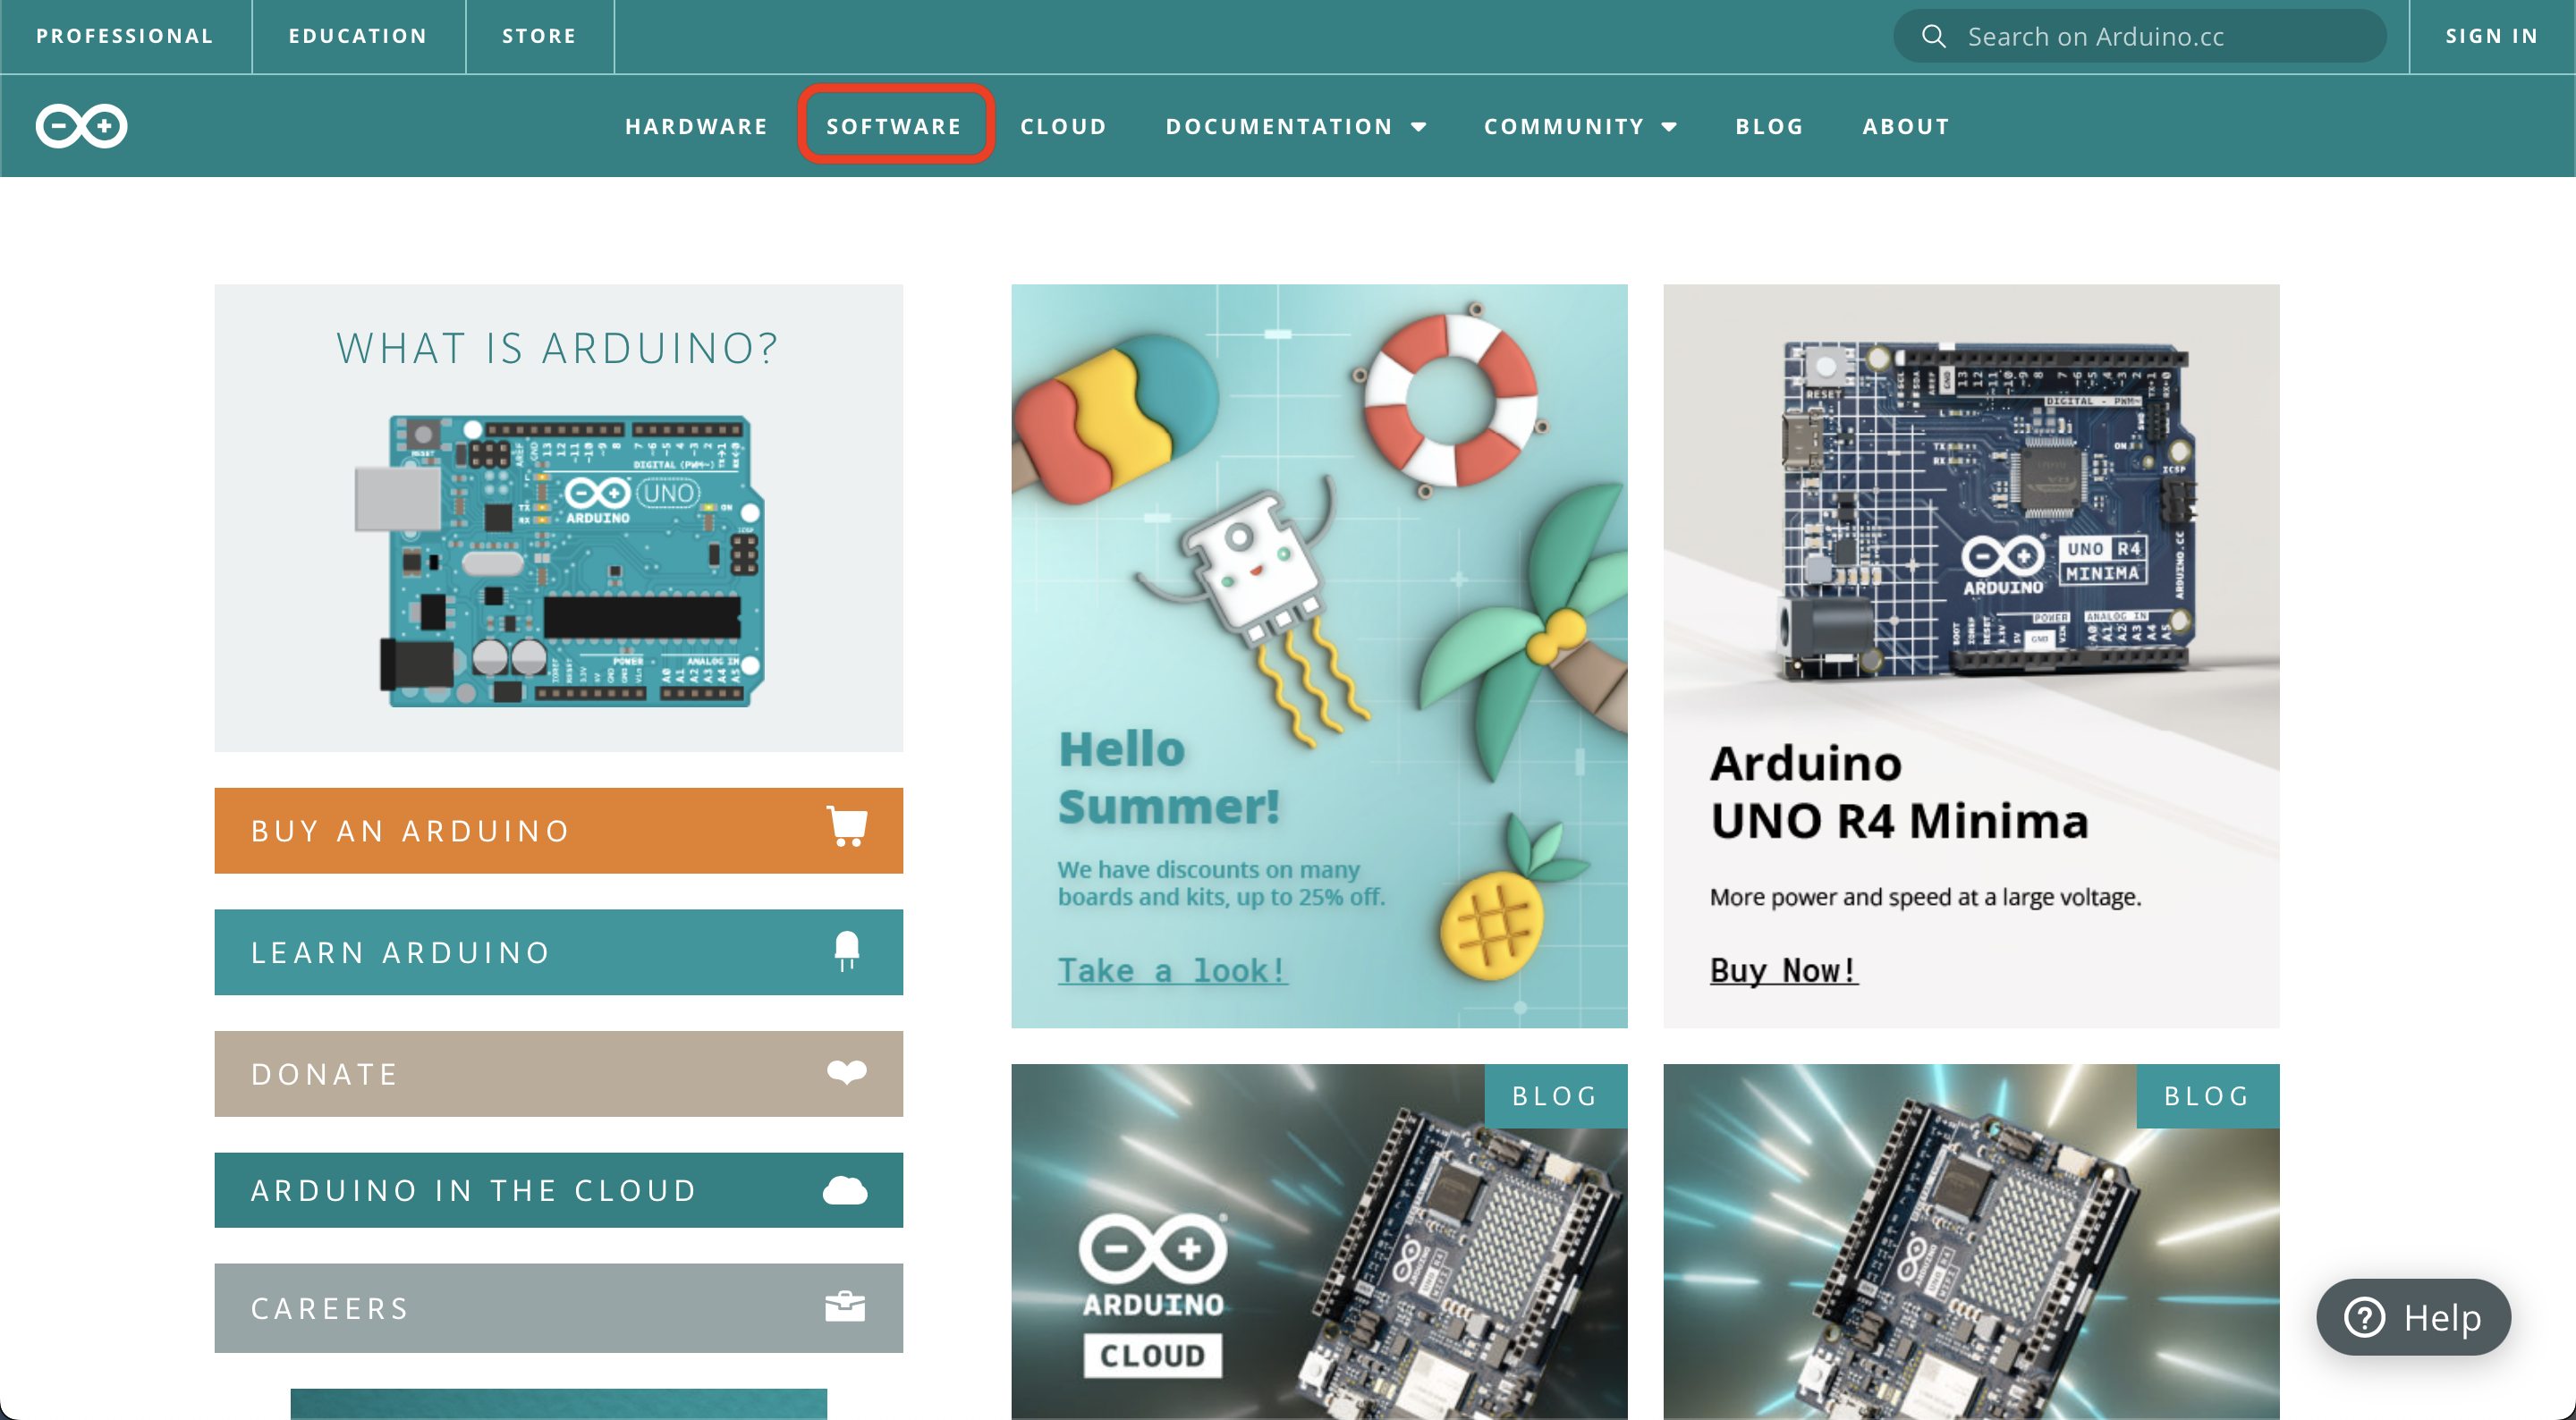Viewport: 2576px width, 1420px height.
Task: Click the Documentation nav label
Action: [x=1279, y=126]
